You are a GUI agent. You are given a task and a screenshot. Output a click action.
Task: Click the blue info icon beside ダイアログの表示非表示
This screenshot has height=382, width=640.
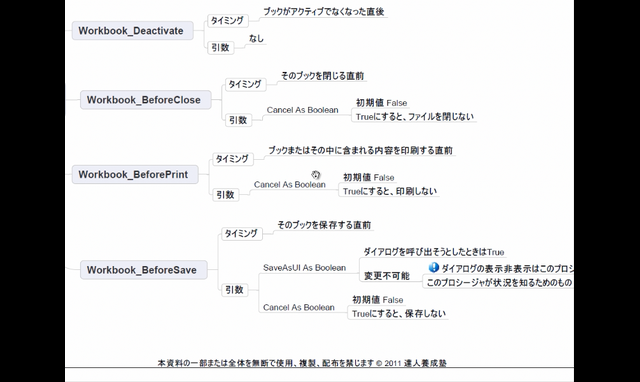[433, 268]
